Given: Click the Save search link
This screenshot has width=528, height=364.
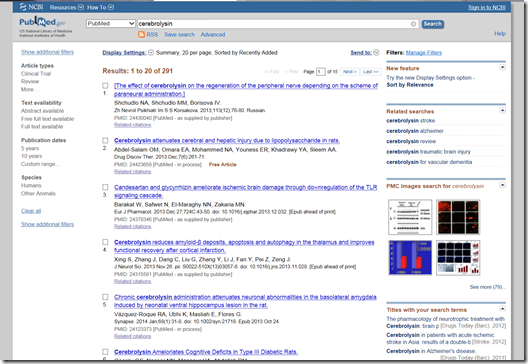Looking at the screenshot, I should pos(179,34).
